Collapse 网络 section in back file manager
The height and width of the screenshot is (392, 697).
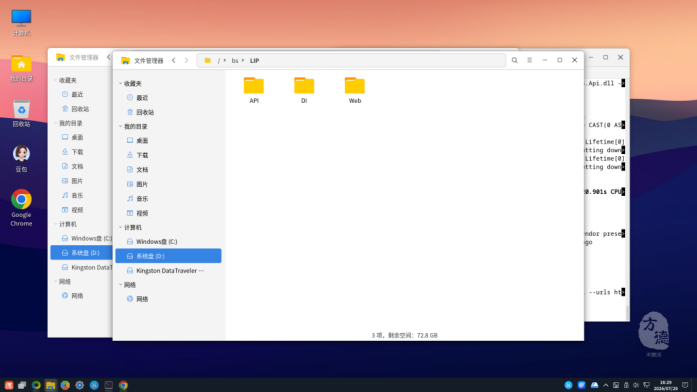pos(56,282)
